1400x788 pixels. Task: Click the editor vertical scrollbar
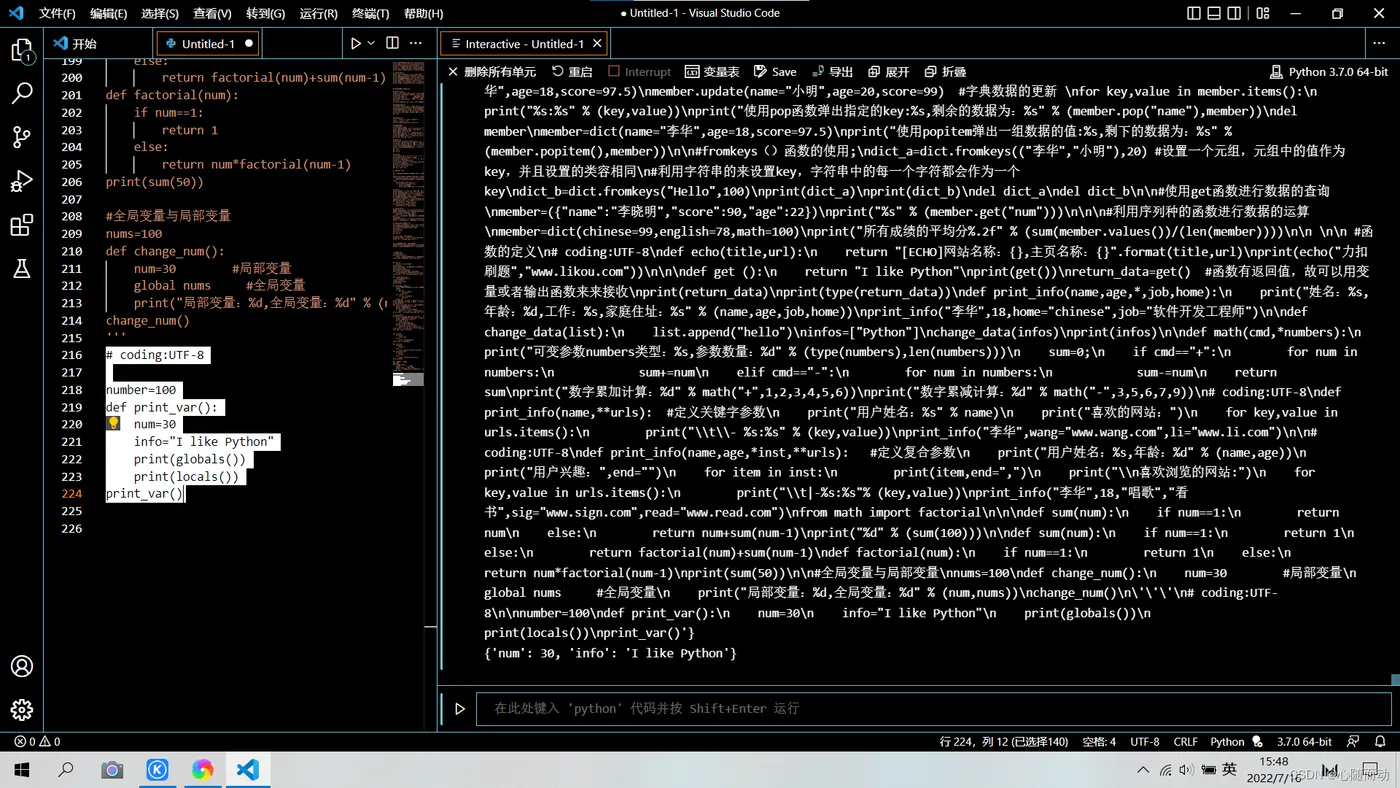431,394
